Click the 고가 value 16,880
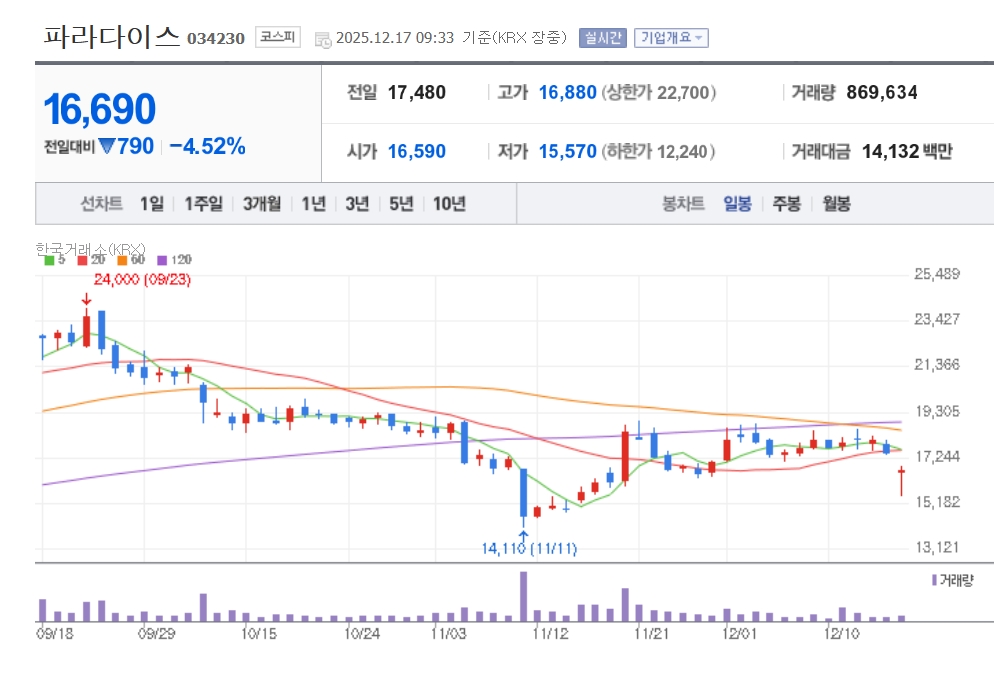Screen dimensions: 994x681 point(567,93)
